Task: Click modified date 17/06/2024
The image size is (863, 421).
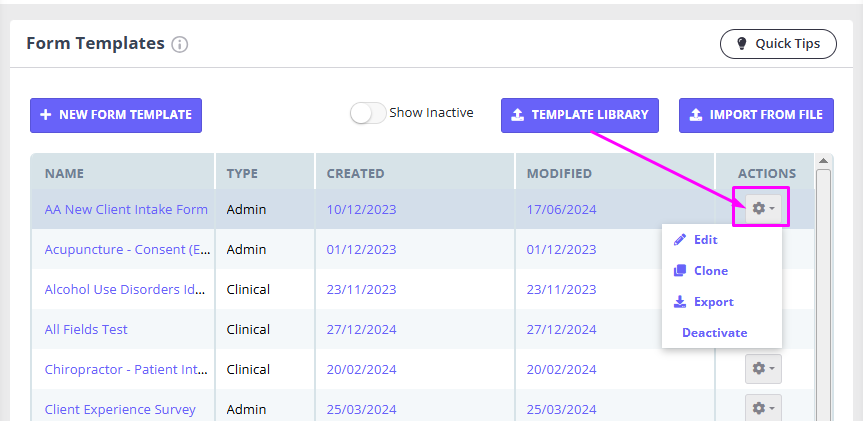Action: [561, 210]
